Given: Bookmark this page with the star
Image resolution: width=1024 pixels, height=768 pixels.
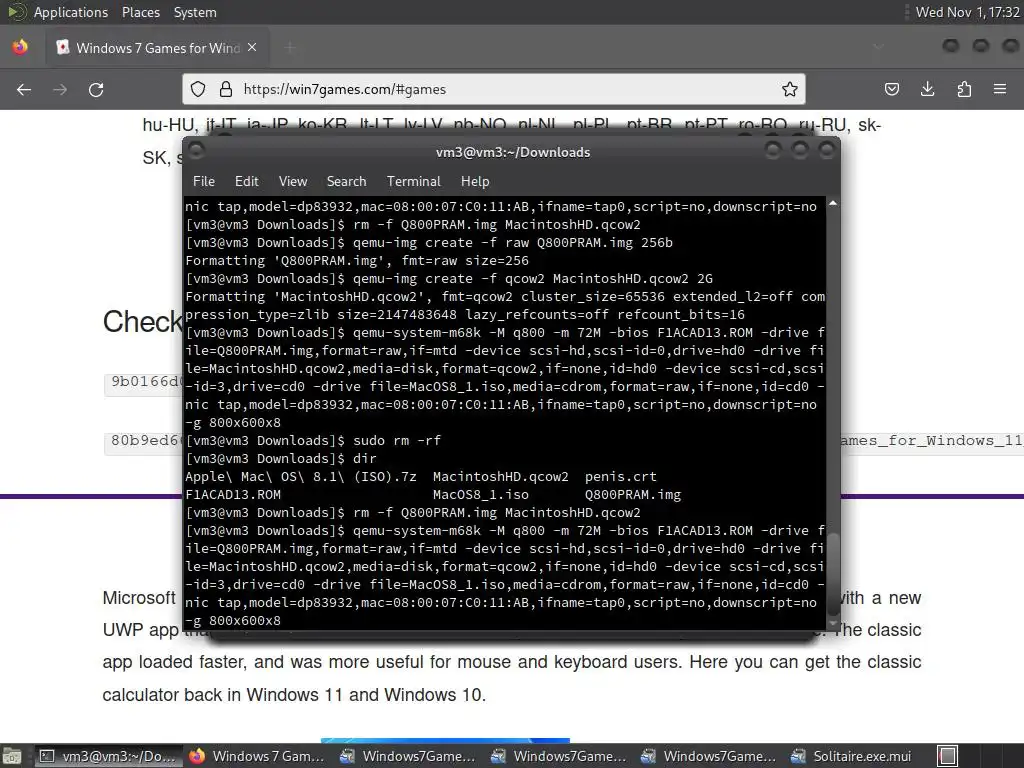Looking at the screenshot, I should (x=790, y=89).
